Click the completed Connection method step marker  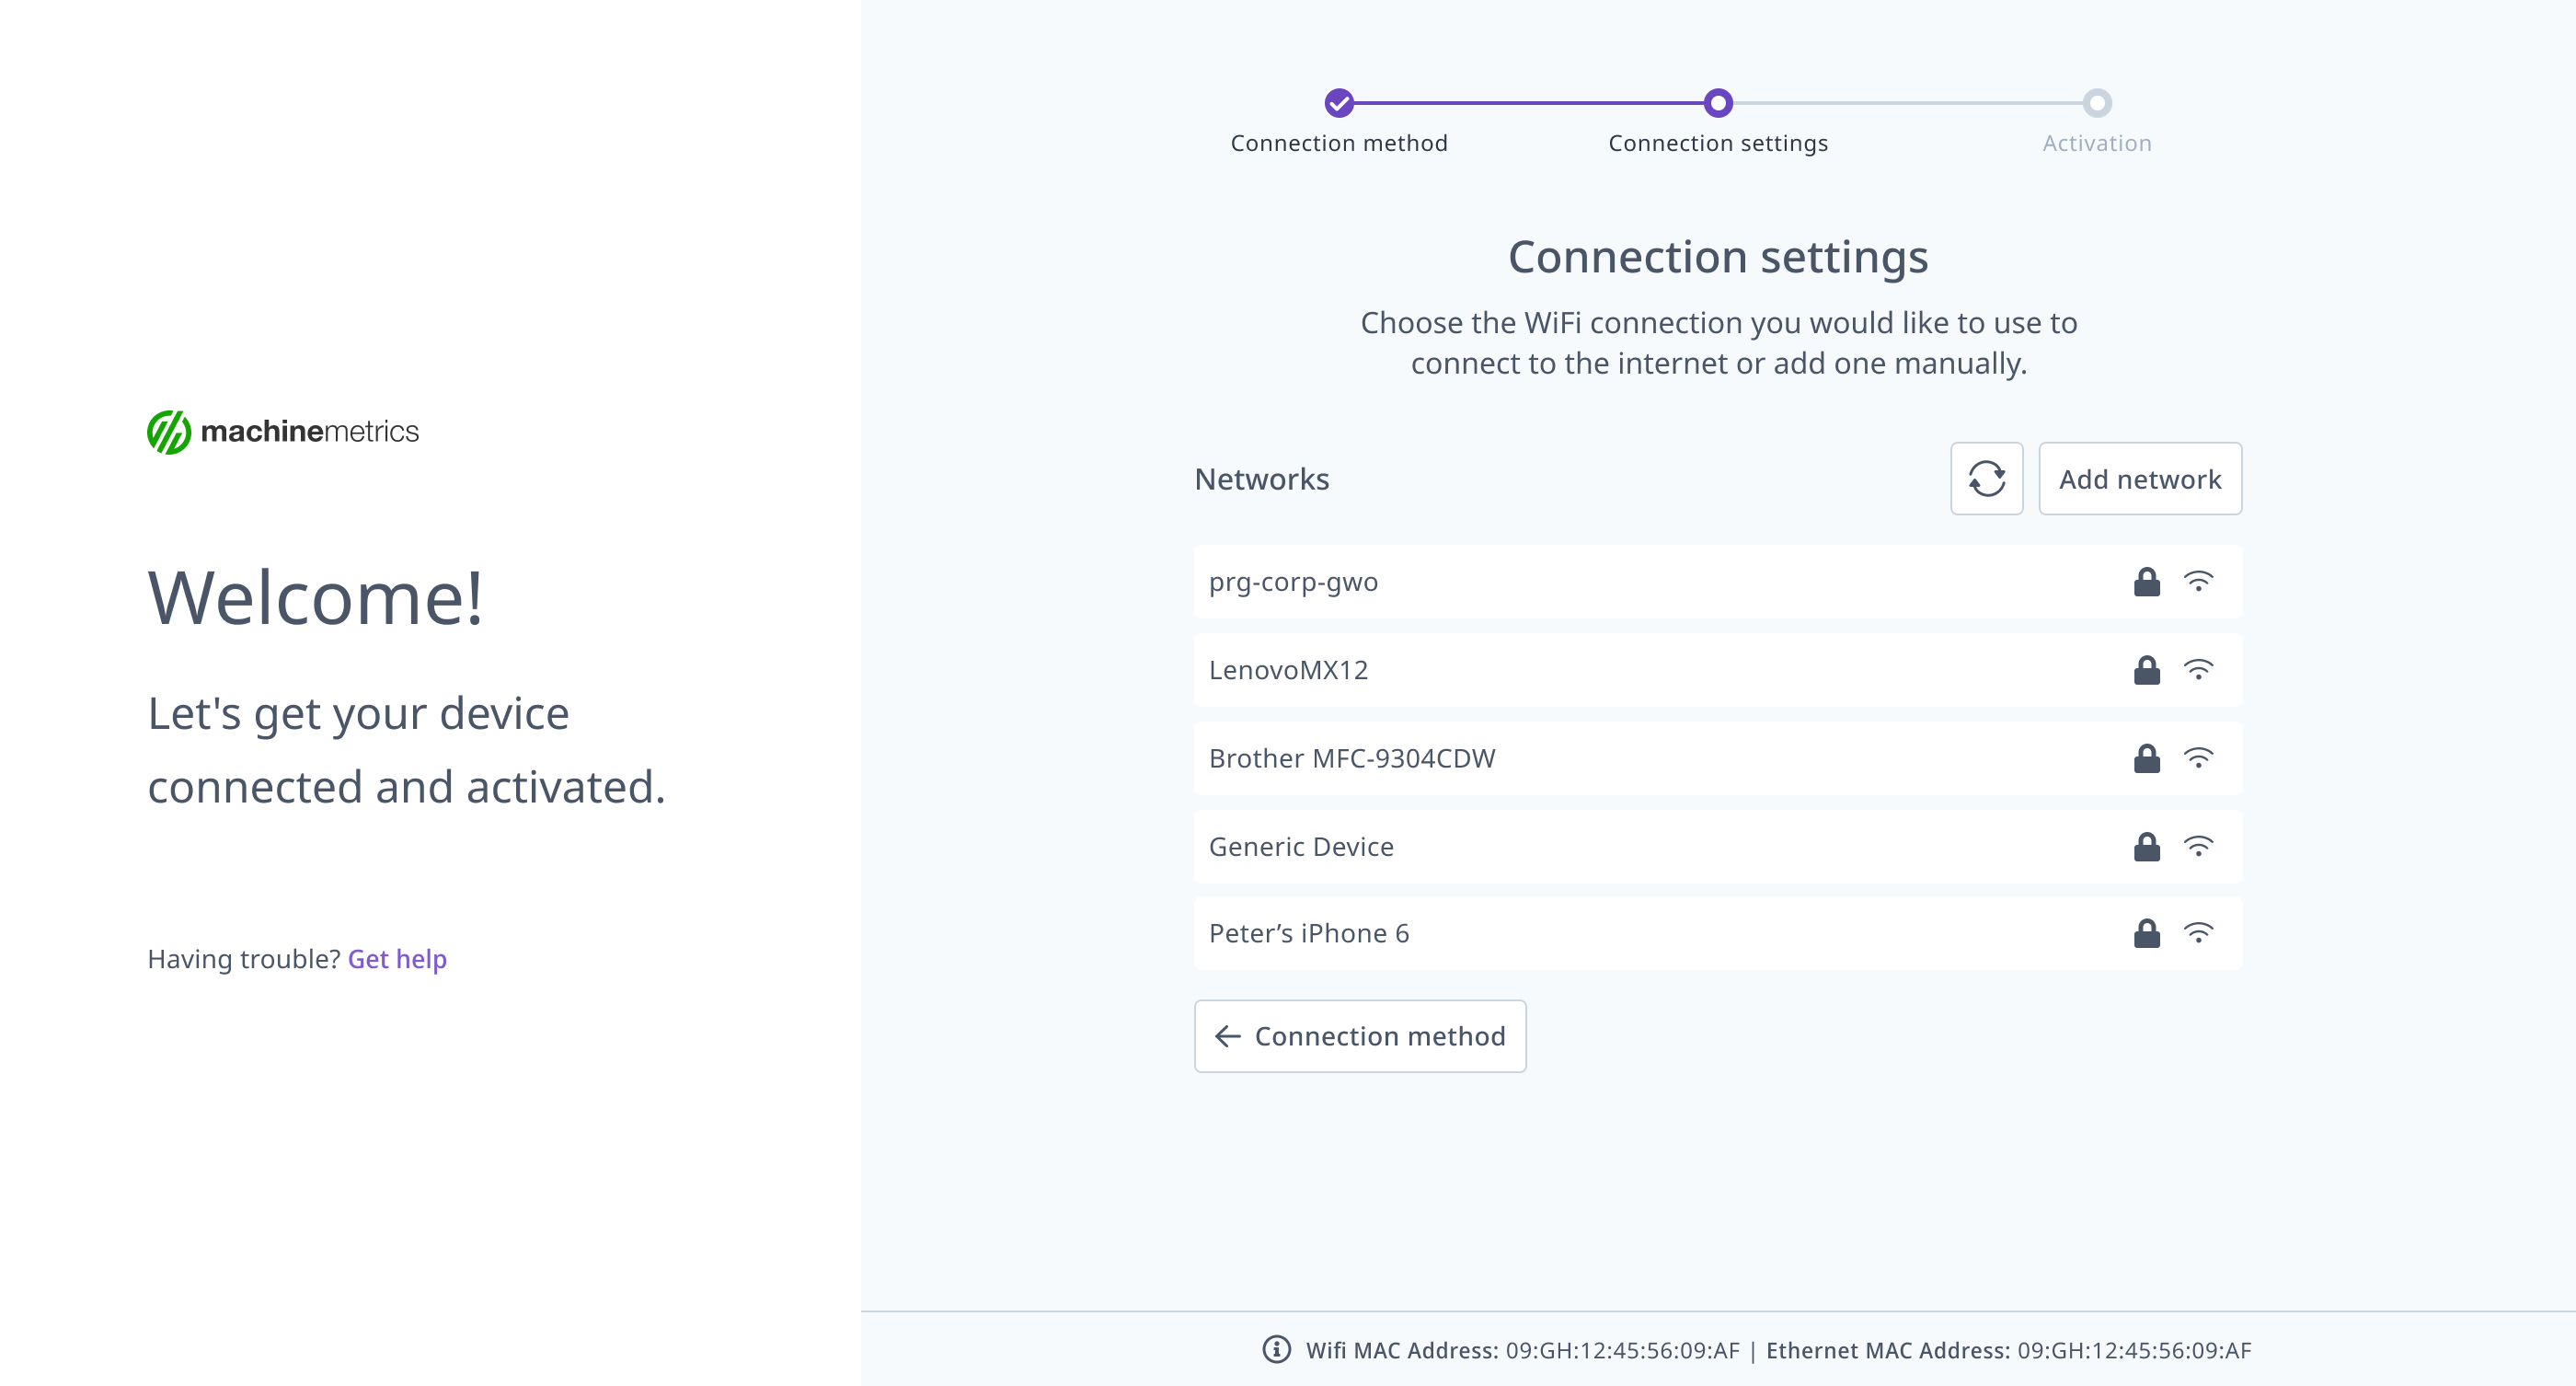point(1339,104)
